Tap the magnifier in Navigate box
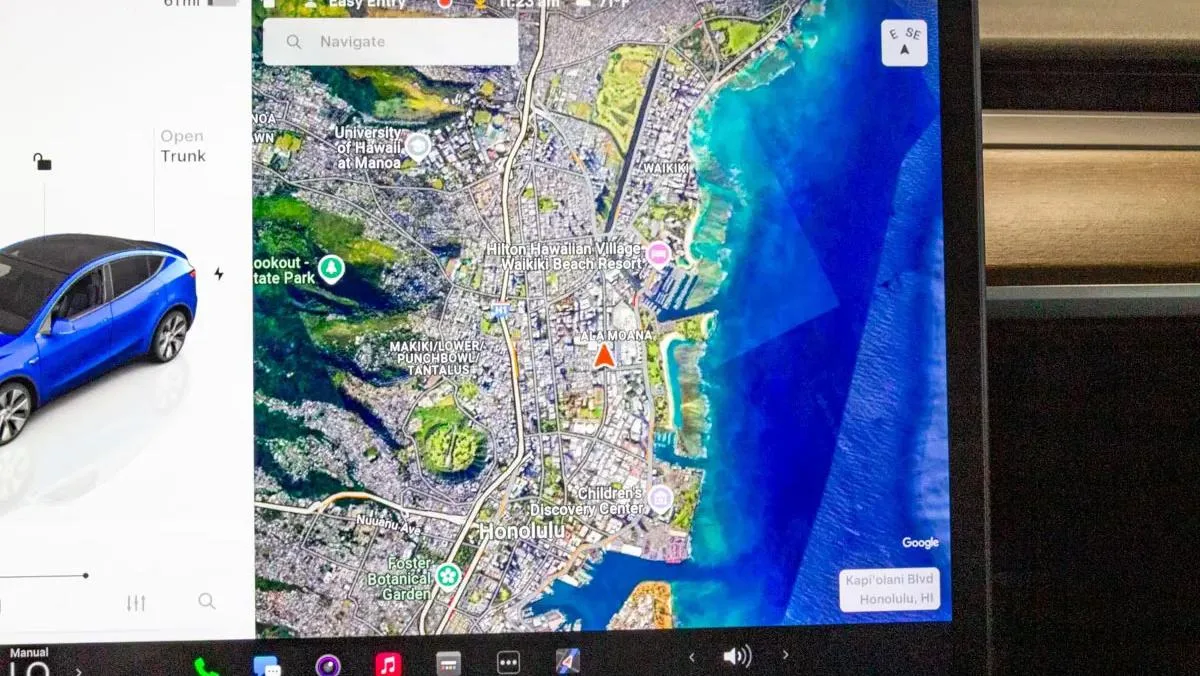Viewport: 1200px width, 676px height. pyautogui.click(x=294, y=42)
